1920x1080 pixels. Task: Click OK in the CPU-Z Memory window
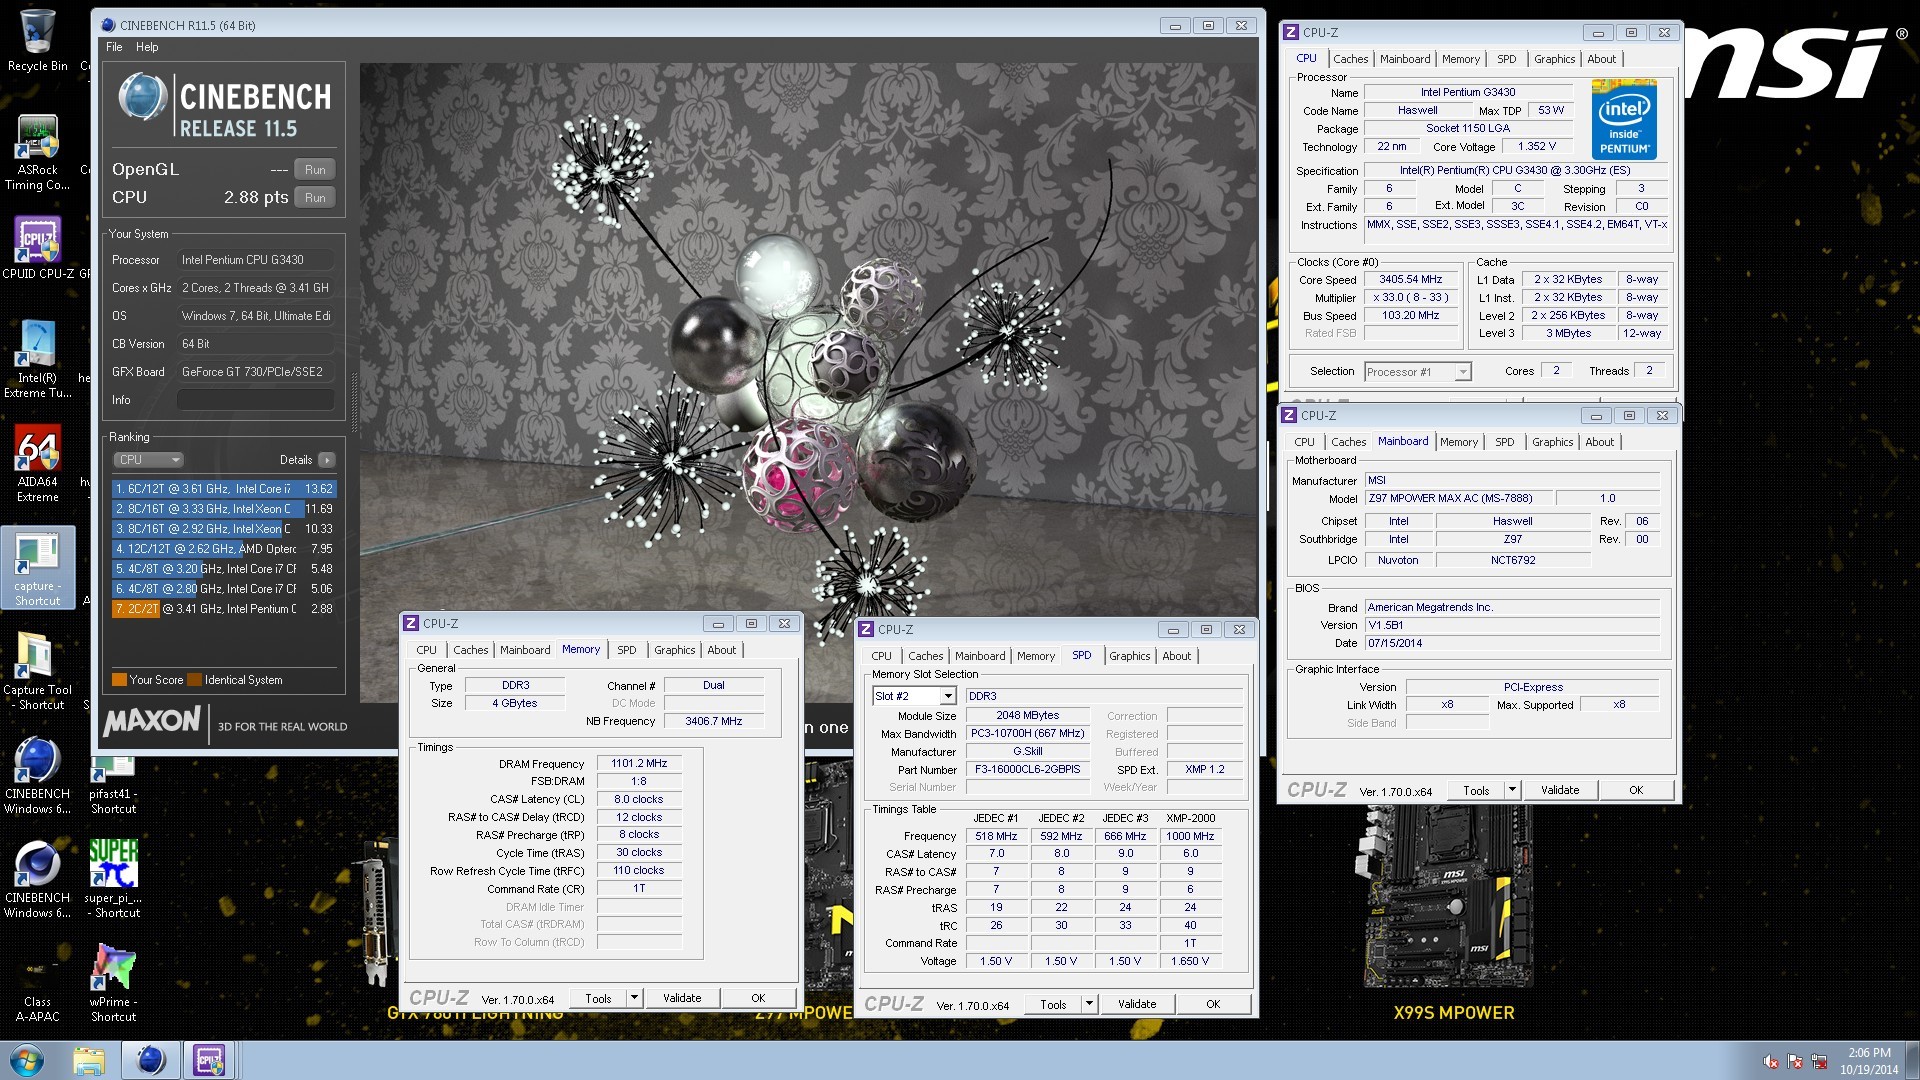point(758,998)
